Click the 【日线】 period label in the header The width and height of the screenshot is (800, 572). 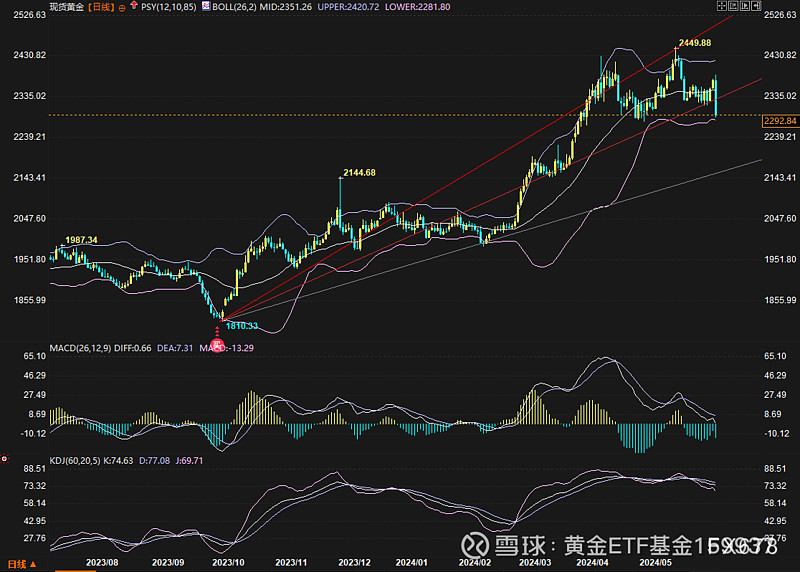tap(101, 7)
